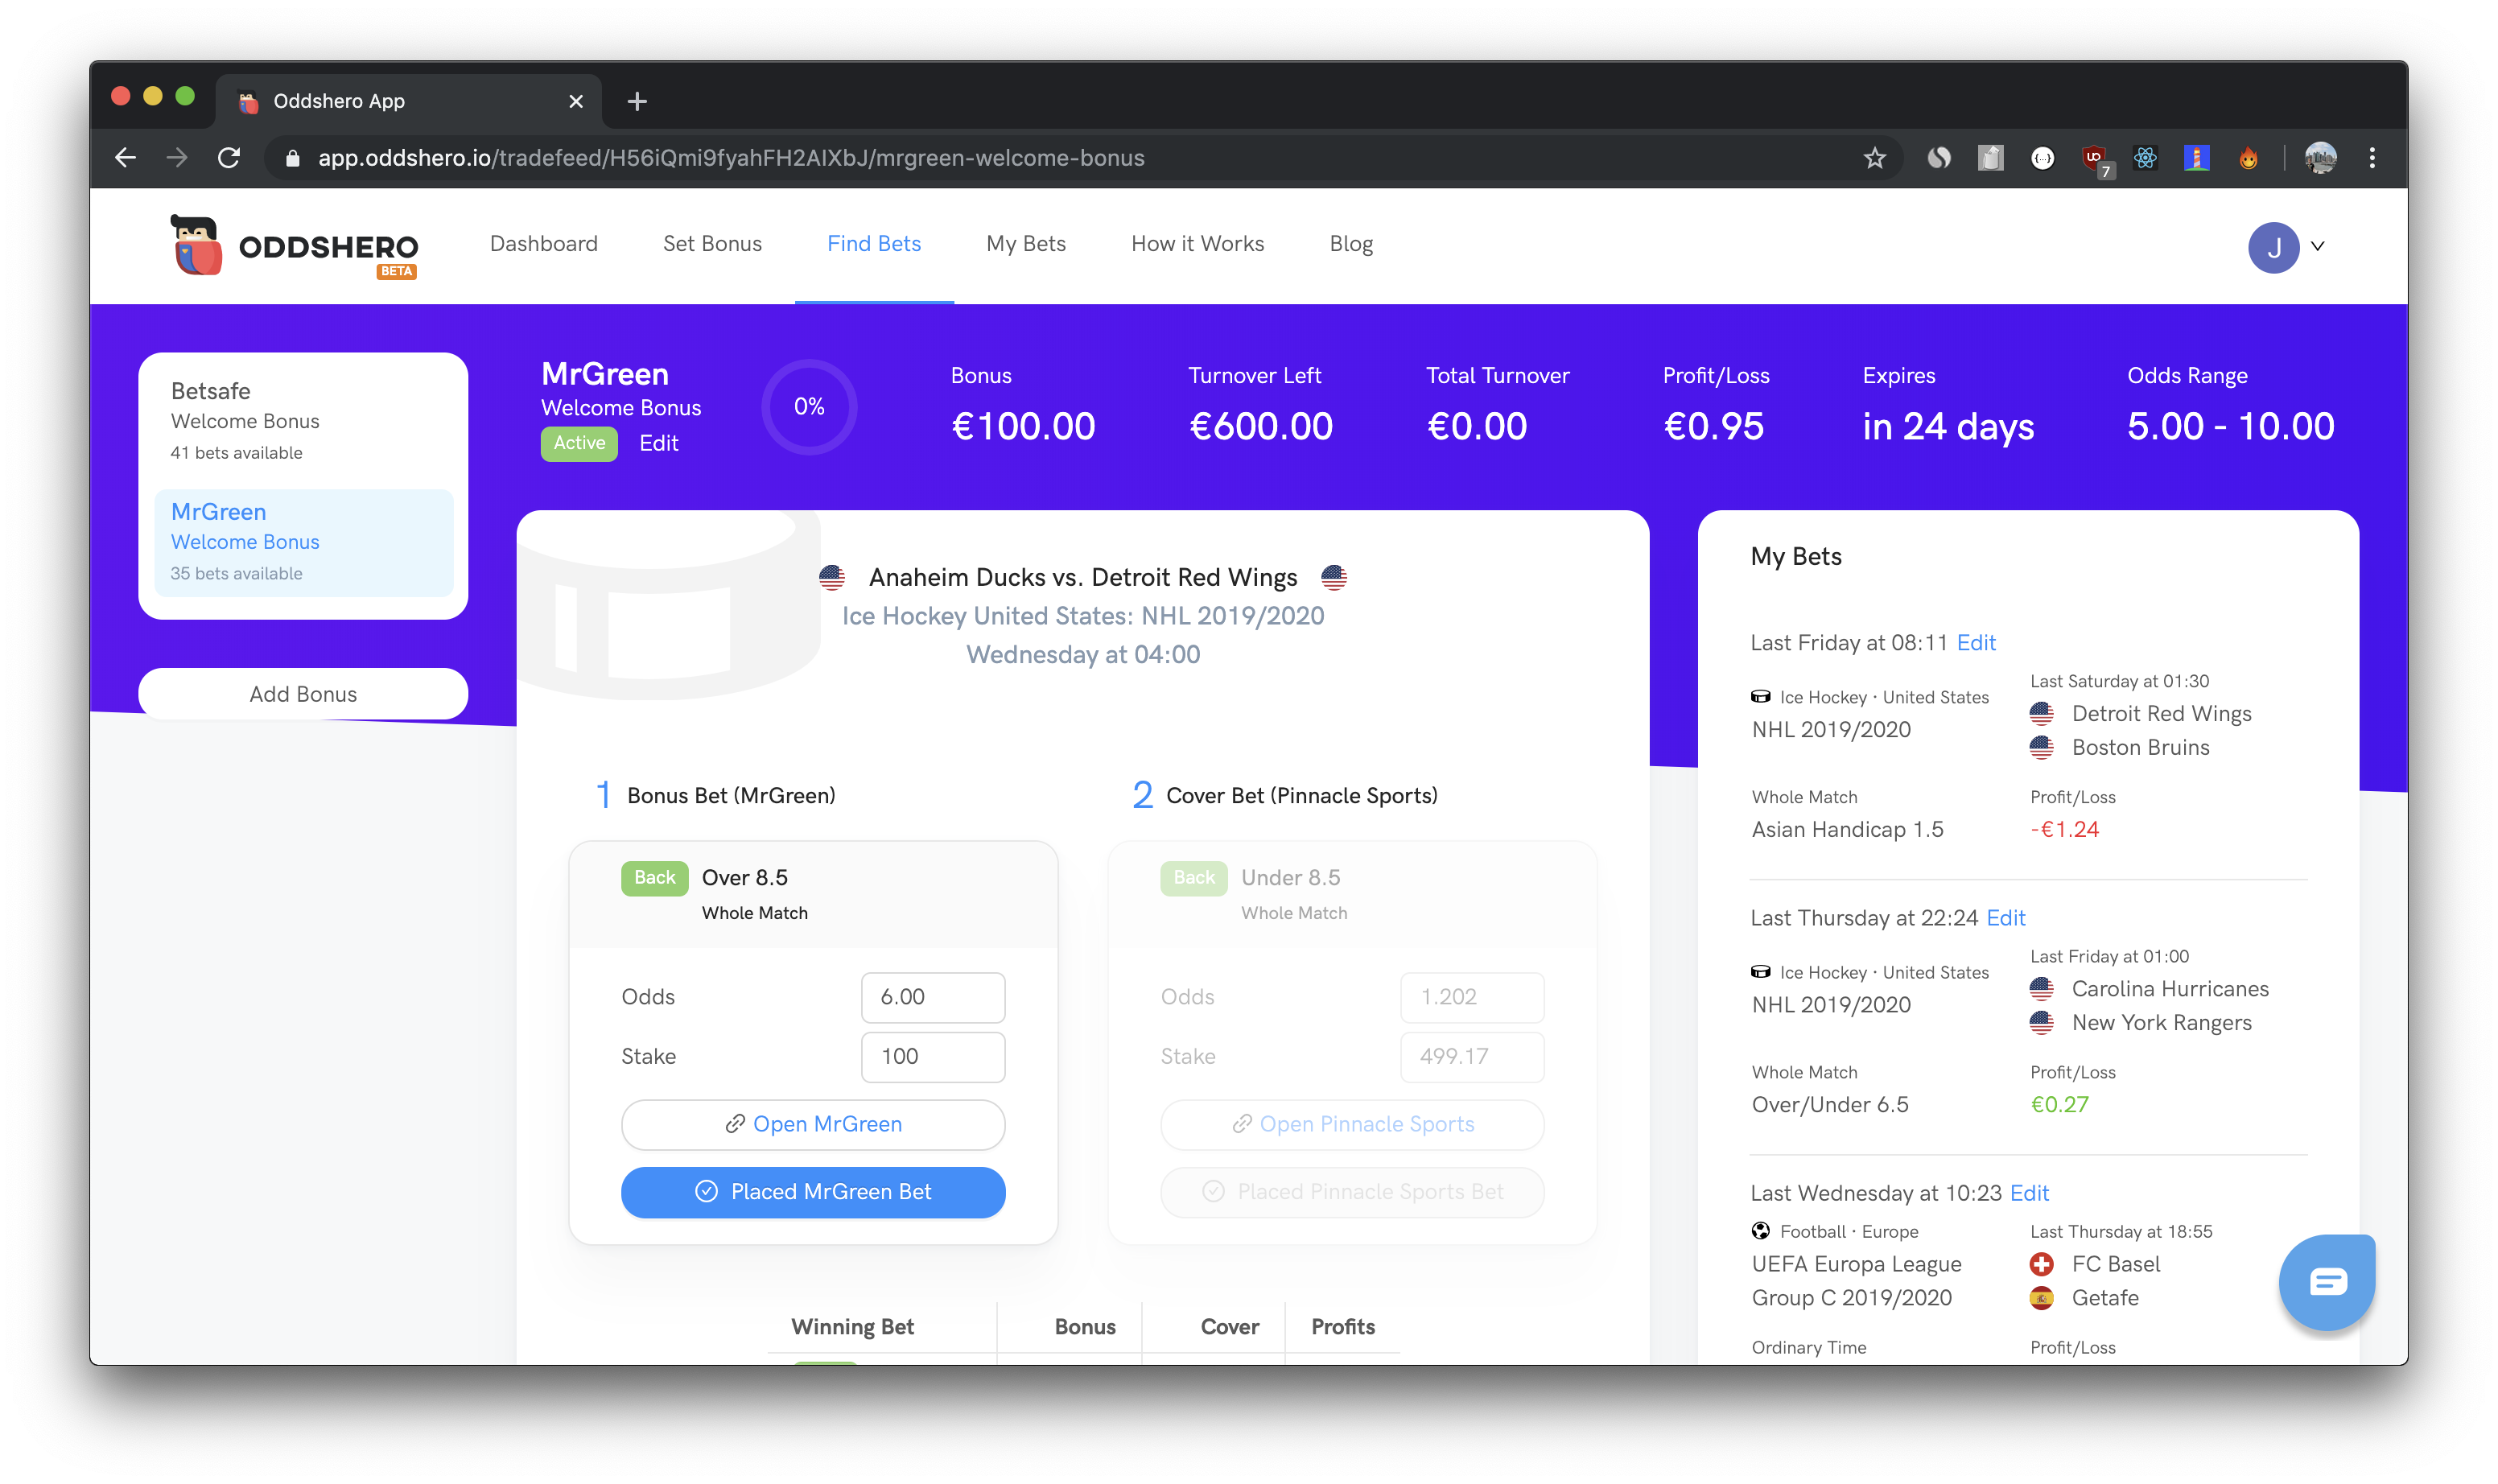
Task: Reload the page with refresh icon
Action: (x=229, y=158)
